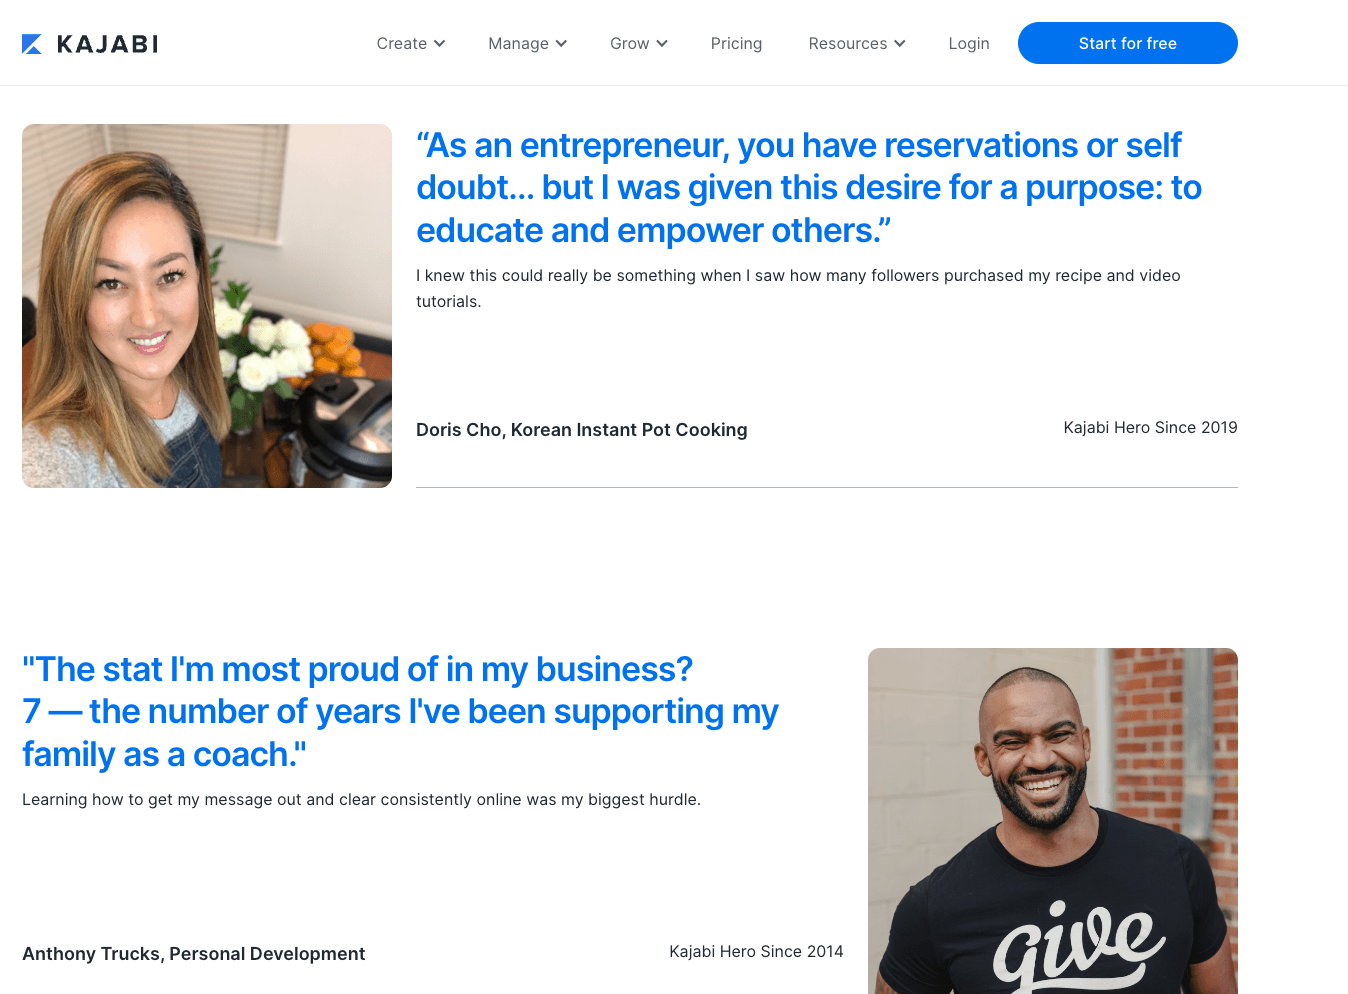
Task: Click the Start for free button
Action: pos(1127,43)
